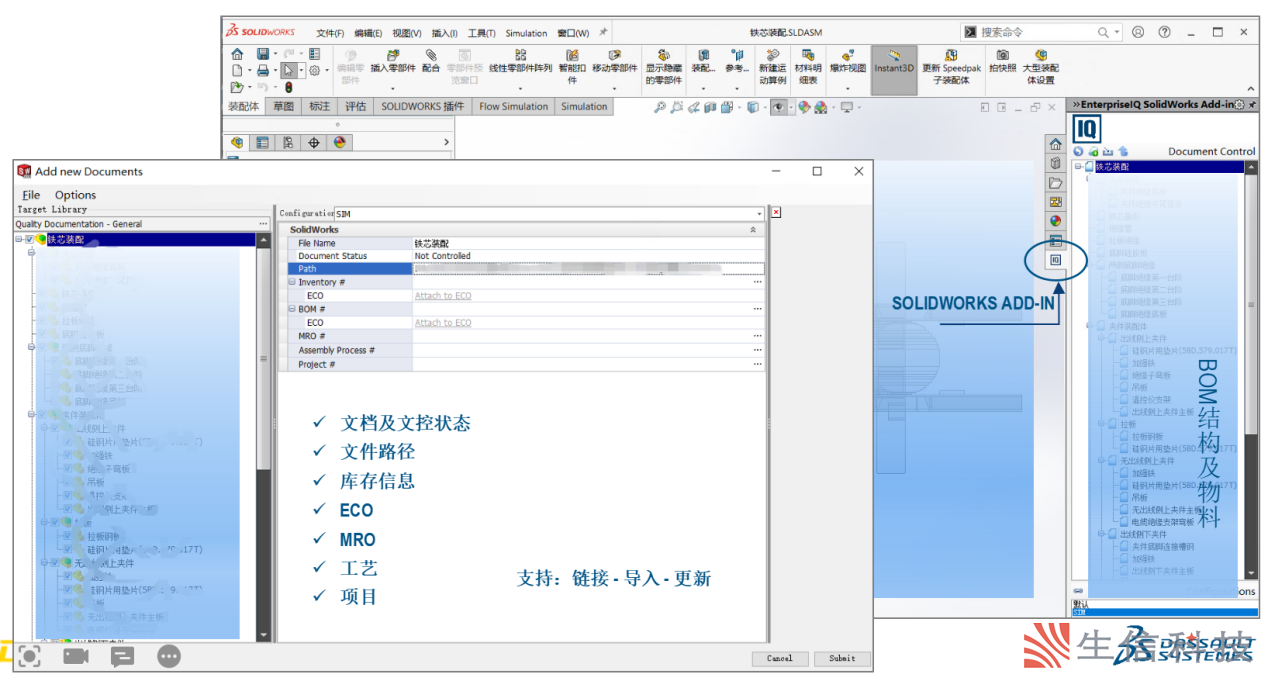
Task: Open the Configuration SIM dropdown
Action: 759,213
